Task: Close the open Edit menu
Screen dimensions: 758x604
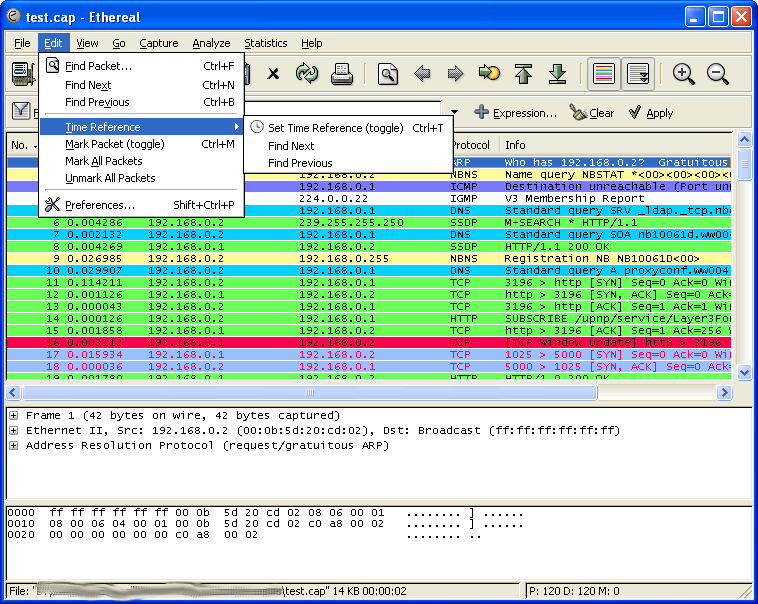Action: [x=53, y=43]
